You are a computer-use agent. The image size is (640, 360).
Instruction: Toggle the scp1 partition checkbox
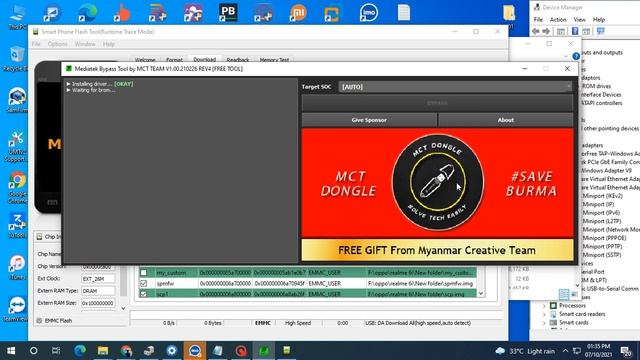(x=144, y=293)
